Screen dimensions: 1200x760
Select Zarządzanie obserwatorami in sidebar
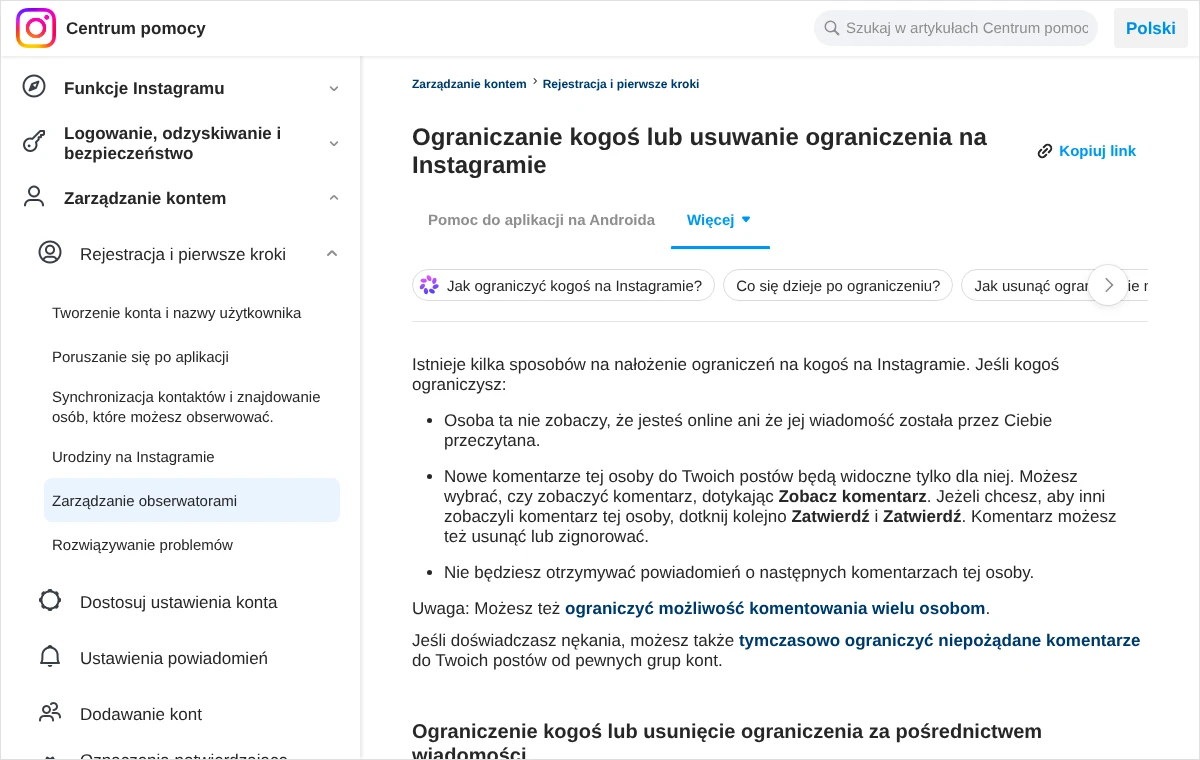(192, 500)
